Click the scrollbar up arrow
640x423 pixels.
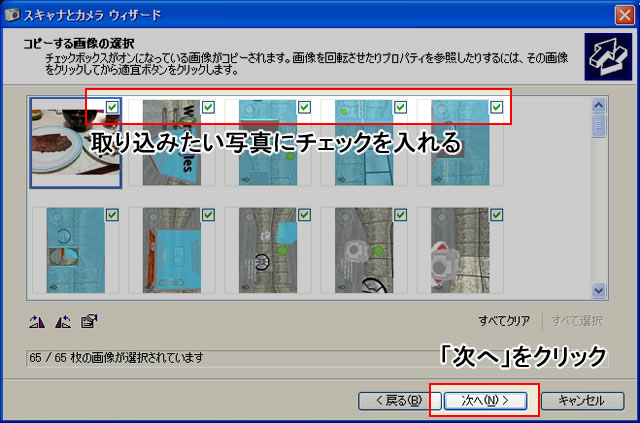[x=598, y=106]
